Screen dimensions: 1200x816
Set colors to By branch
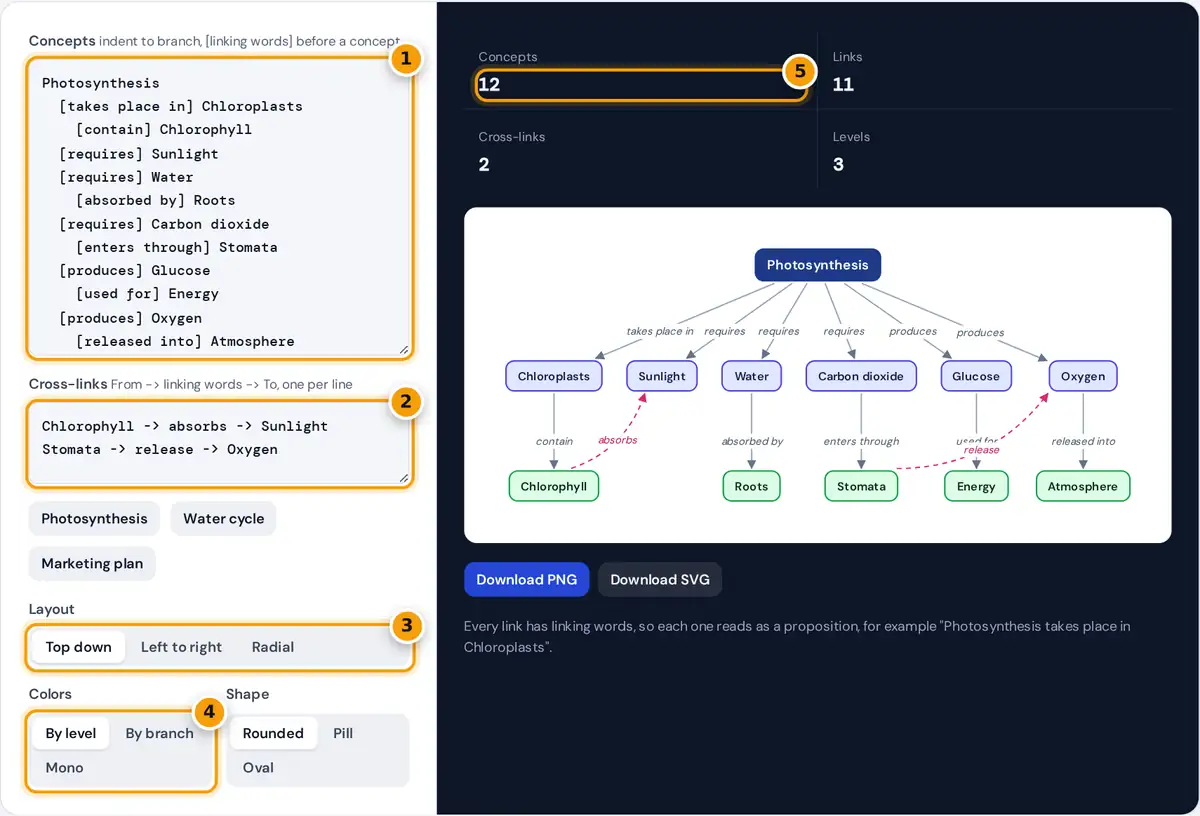coord(159,733)
